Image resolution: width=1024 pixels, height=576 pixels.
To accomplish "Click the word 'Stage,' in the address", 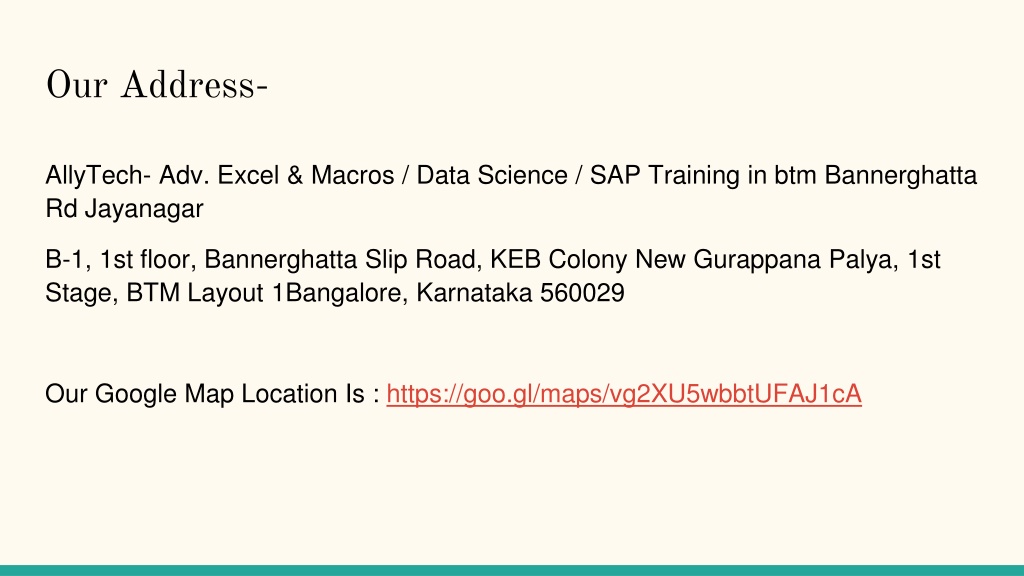I will click(82, 293).
